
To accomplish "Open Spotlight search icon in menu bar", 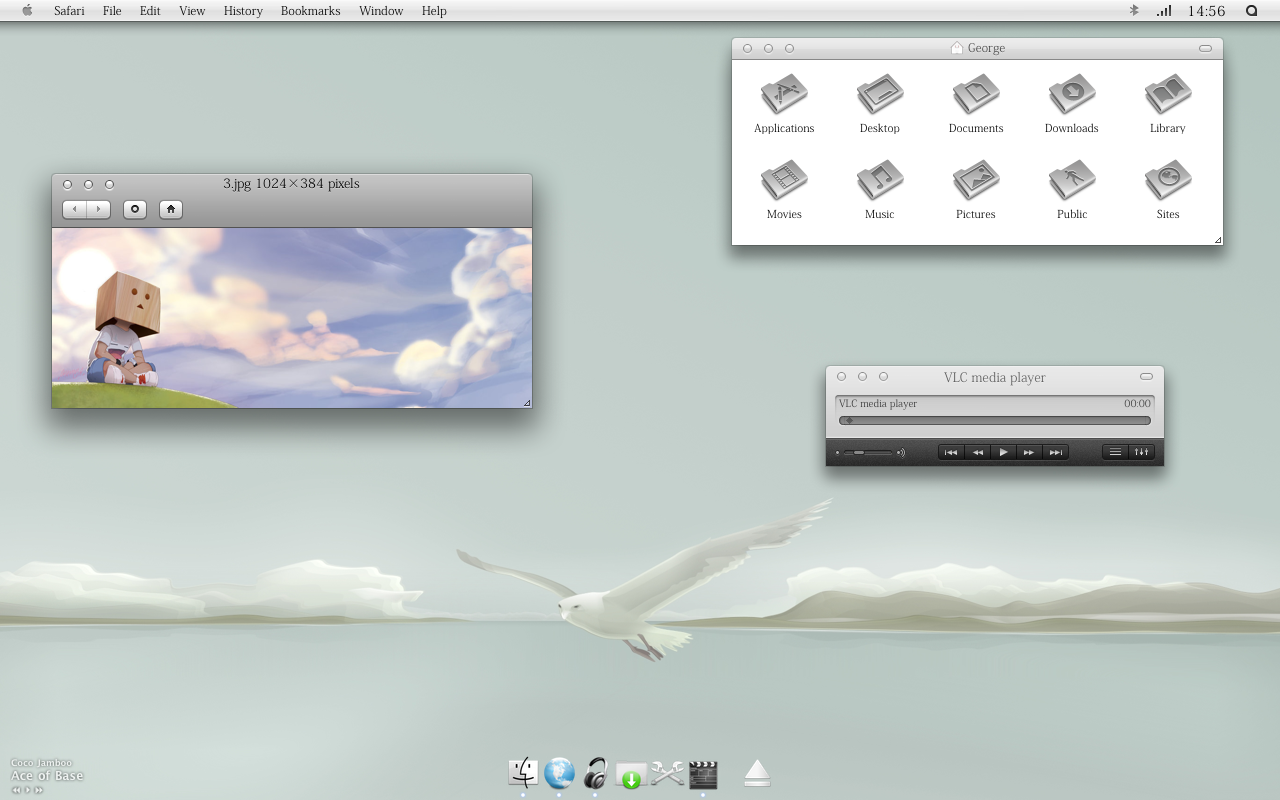I will [x=1251, y=11].
